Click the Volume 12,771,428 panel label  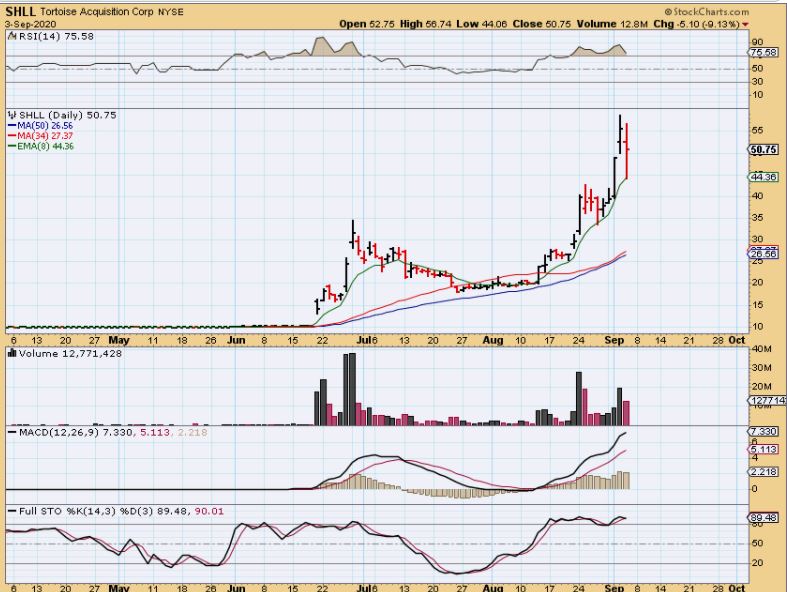(71, 353)
